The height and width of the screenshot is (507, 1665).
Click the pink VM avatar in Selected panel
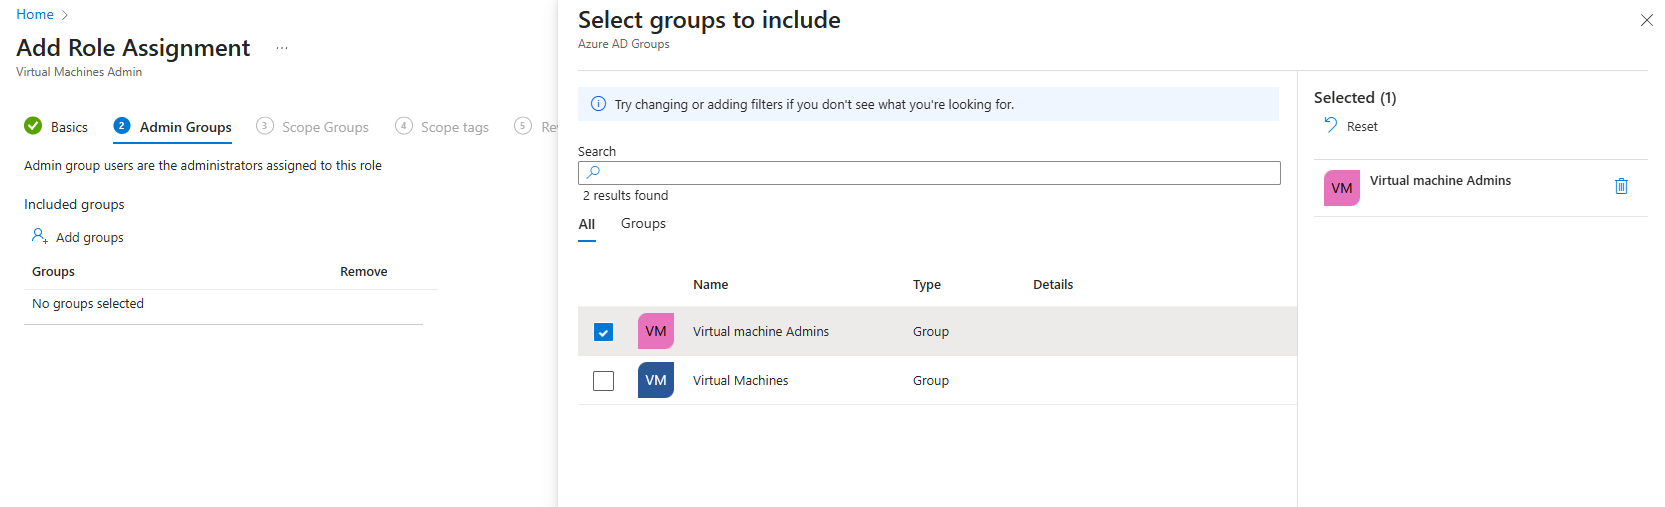click(x=1341, y=188)
